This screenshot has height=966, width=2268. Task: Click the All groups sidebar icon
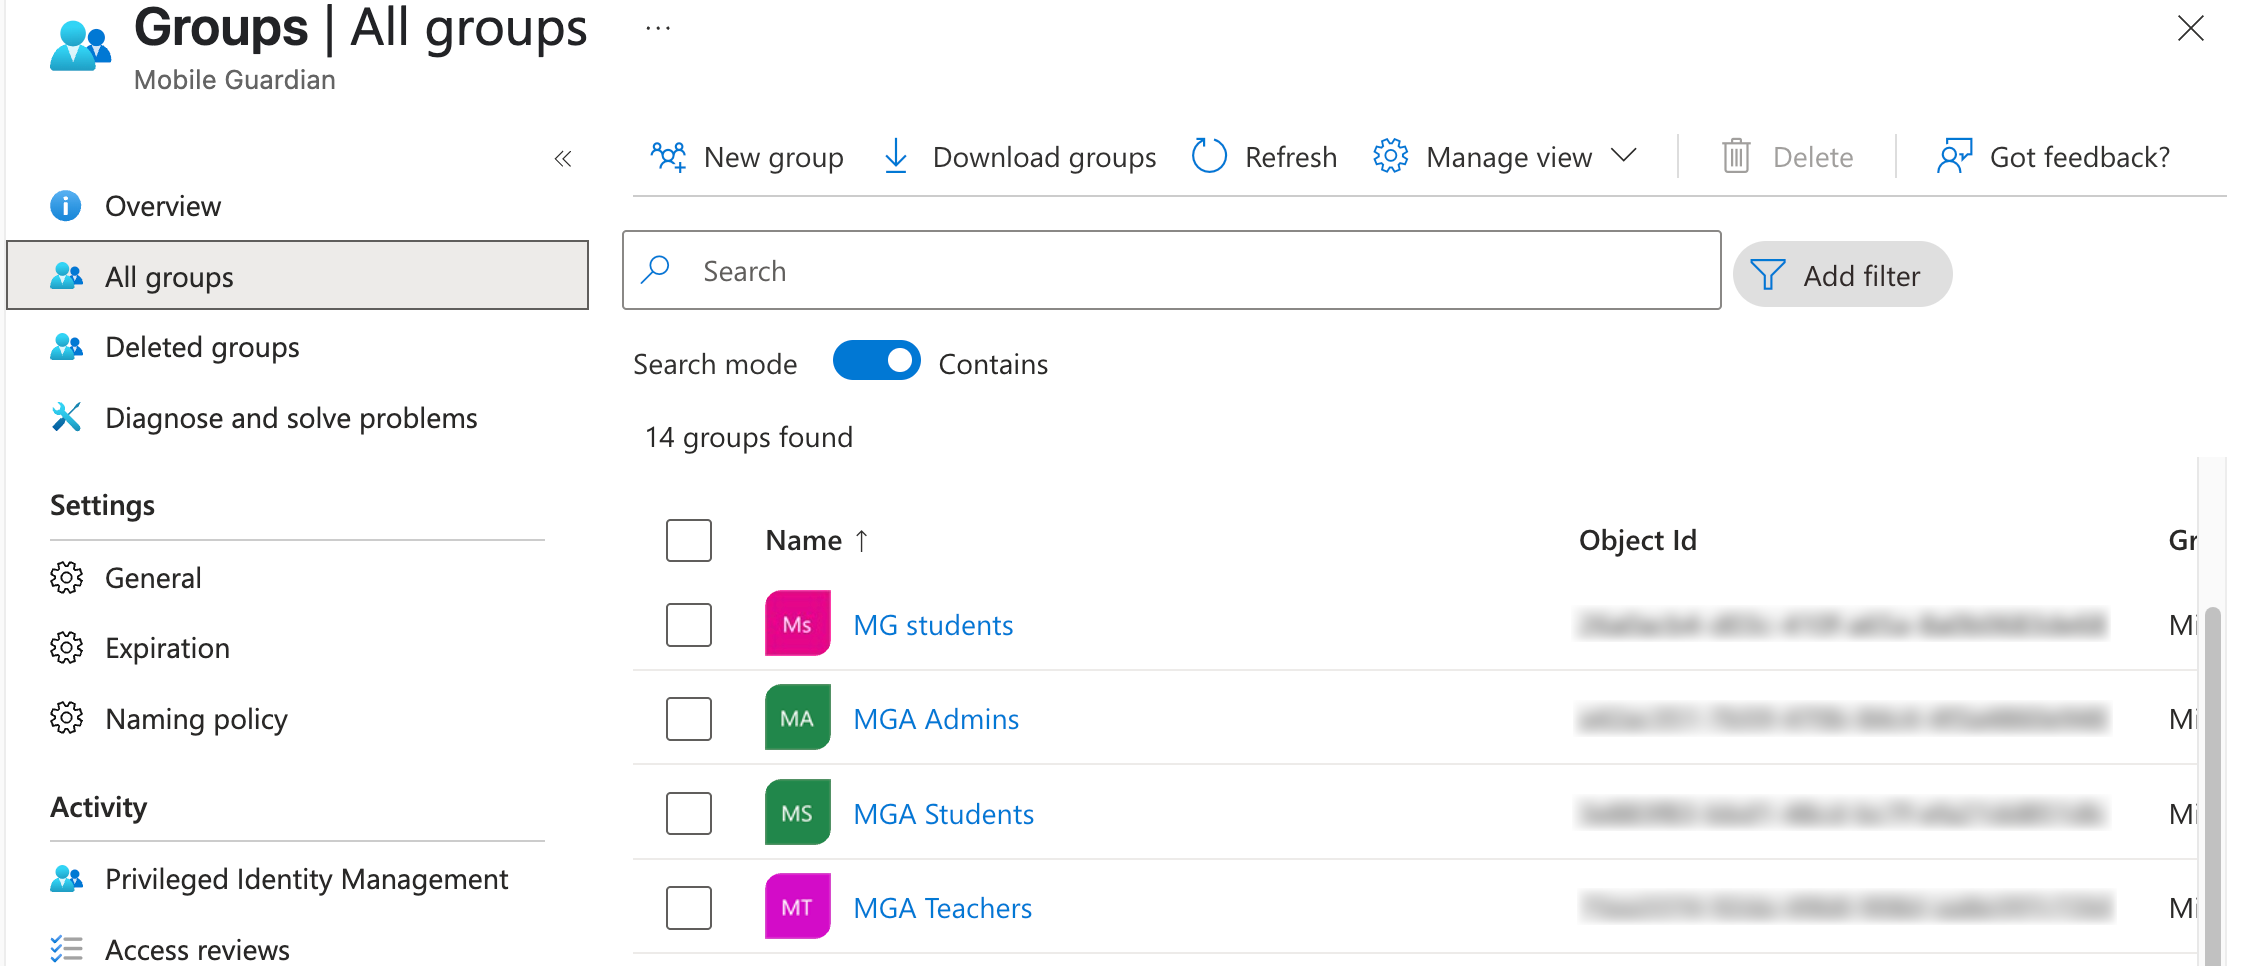(66, 276)
